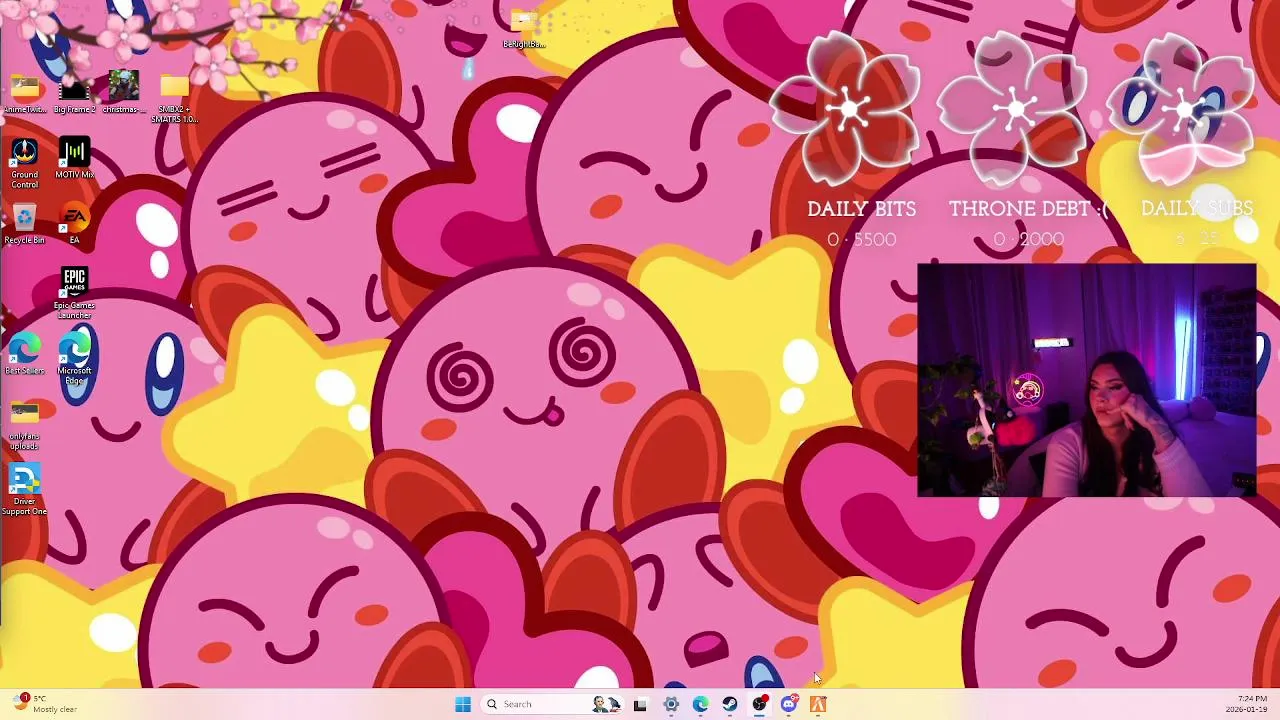
Task: Open the uploads folder on desktop
Action: (x=25, y=425)
